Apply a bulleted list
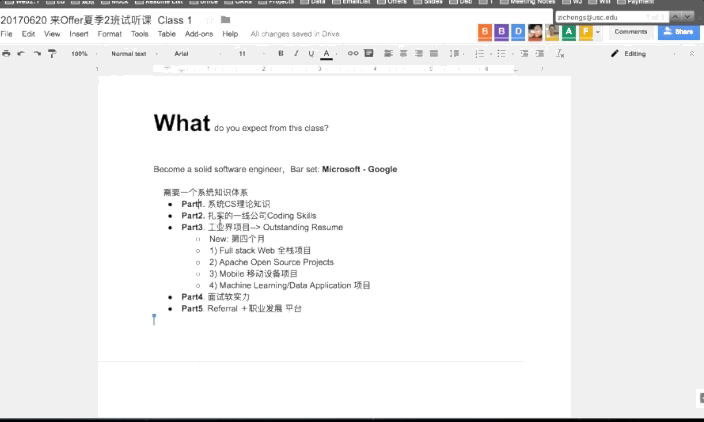This screenshot has height=422, width=704. (501, 53)
